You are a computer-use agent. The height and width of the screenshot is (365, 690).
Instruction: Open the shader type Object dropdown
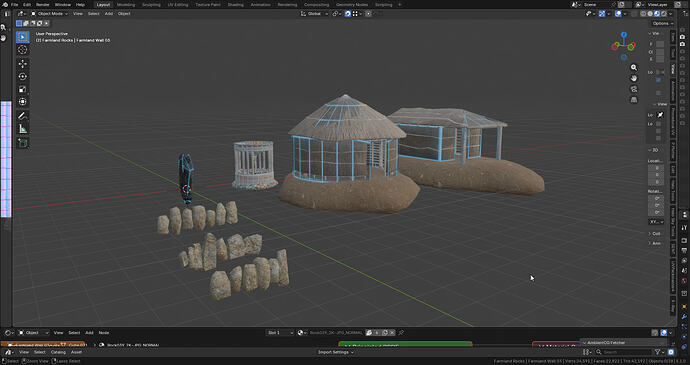pos(33,332)
